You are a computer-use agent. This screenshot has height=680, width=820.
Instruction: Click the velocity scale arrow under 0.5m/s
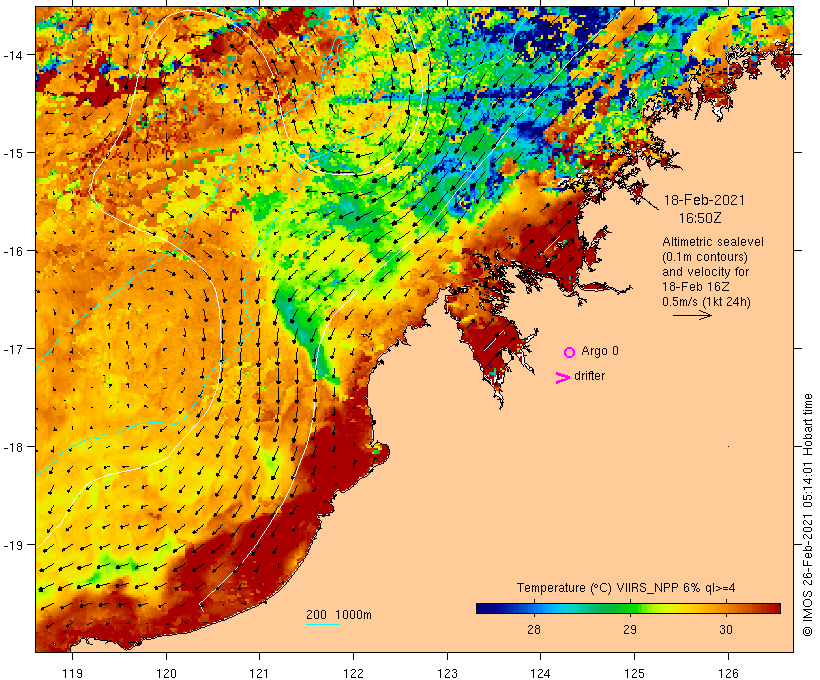click(692, 315)
